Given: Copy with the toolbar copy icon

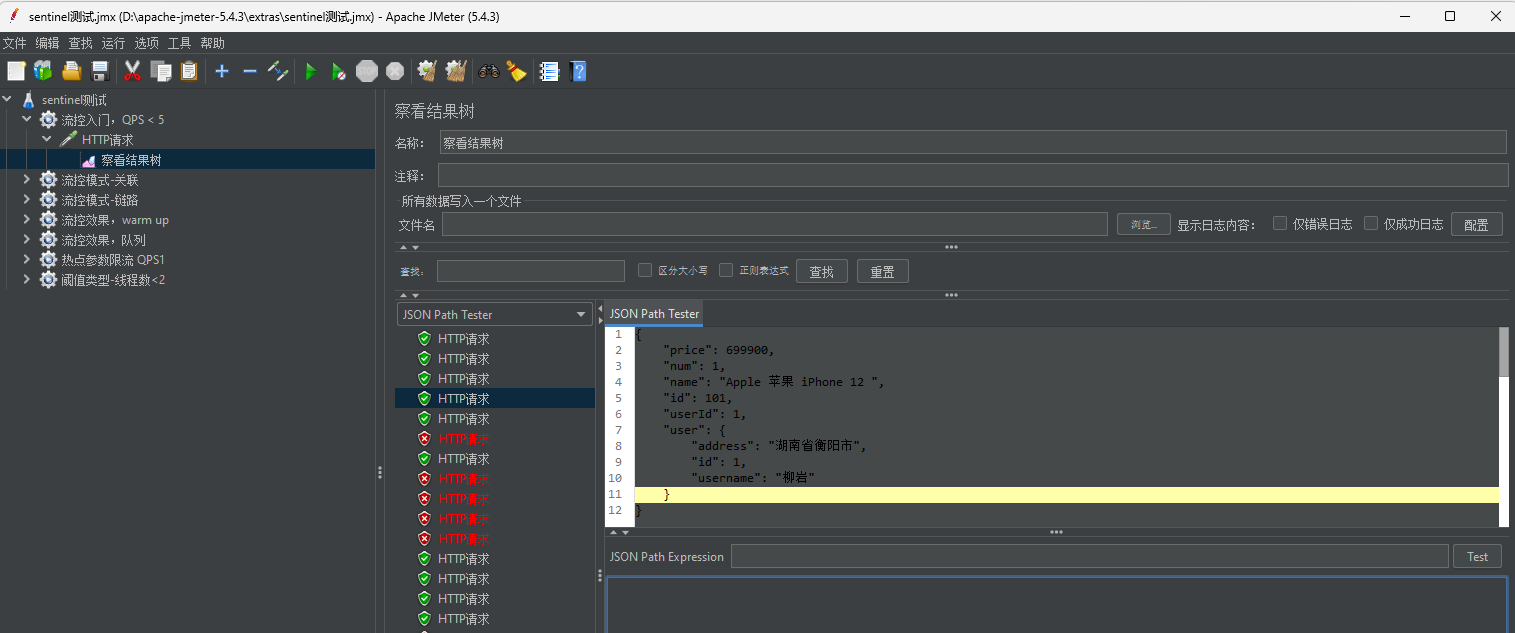Looking at the screenshot, I should coord(161,71).
